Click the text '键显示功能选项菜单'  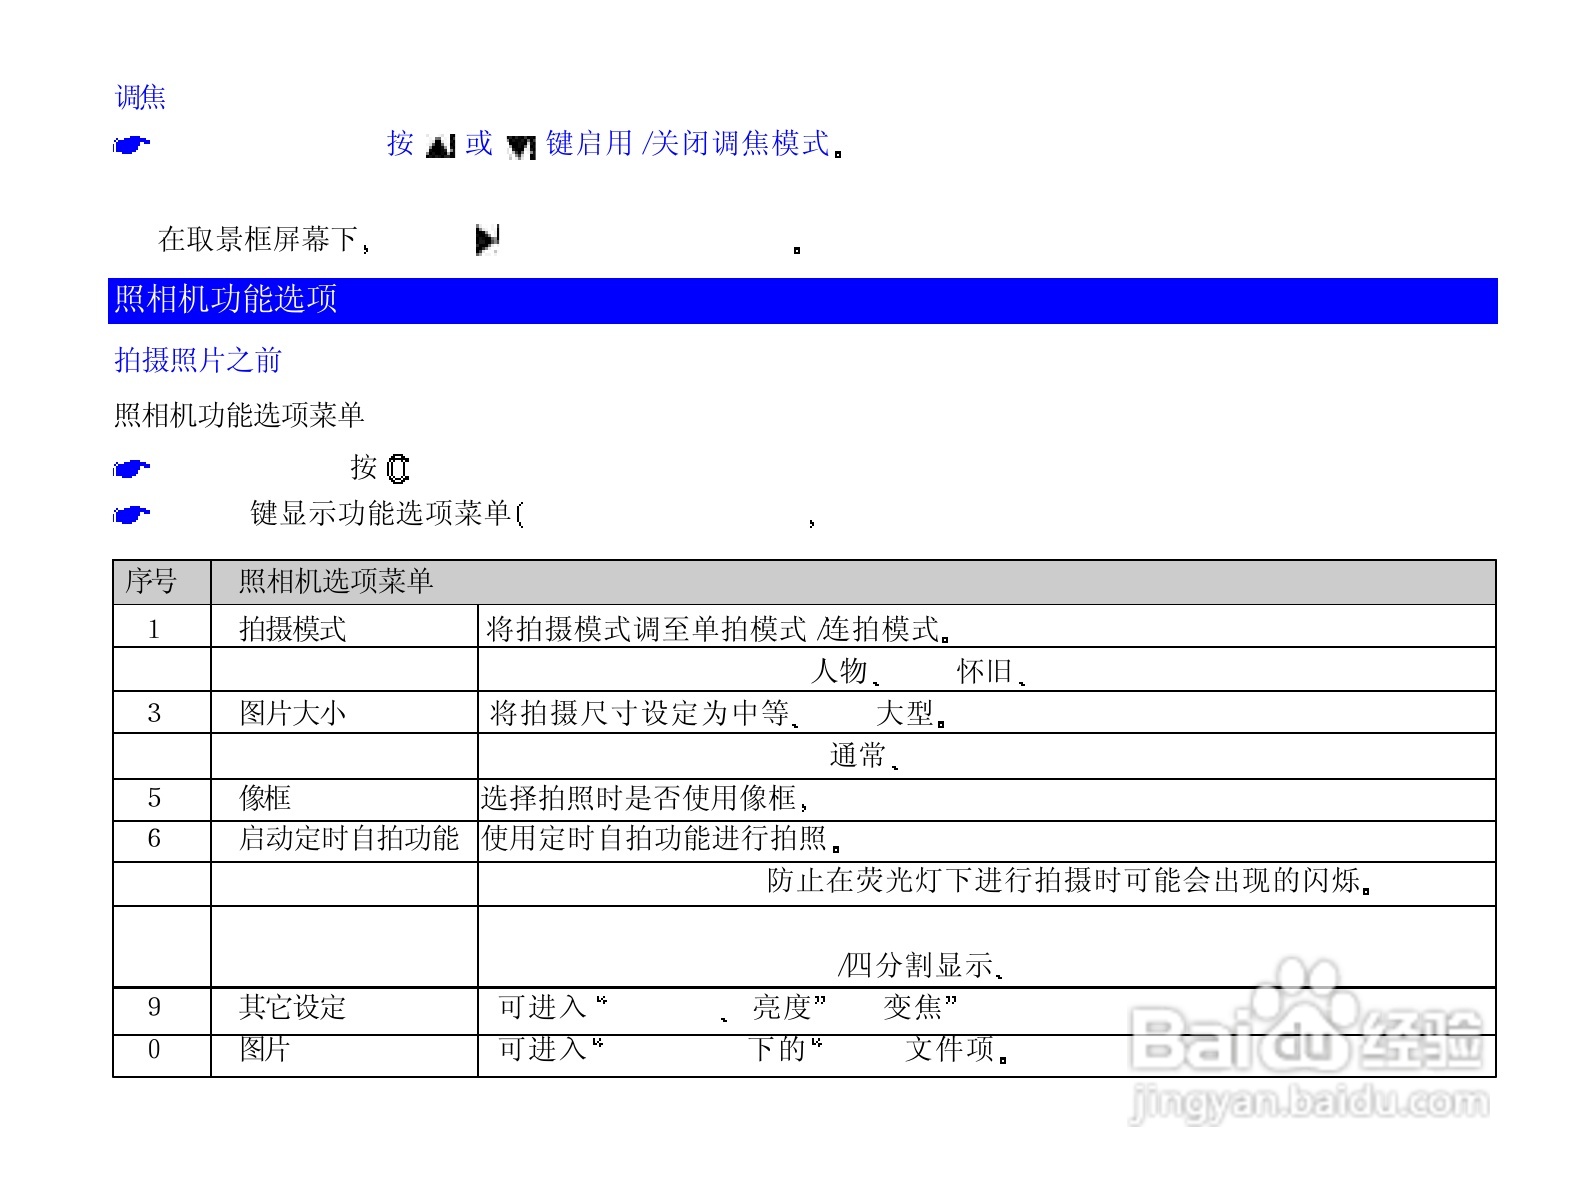(380, 513)
